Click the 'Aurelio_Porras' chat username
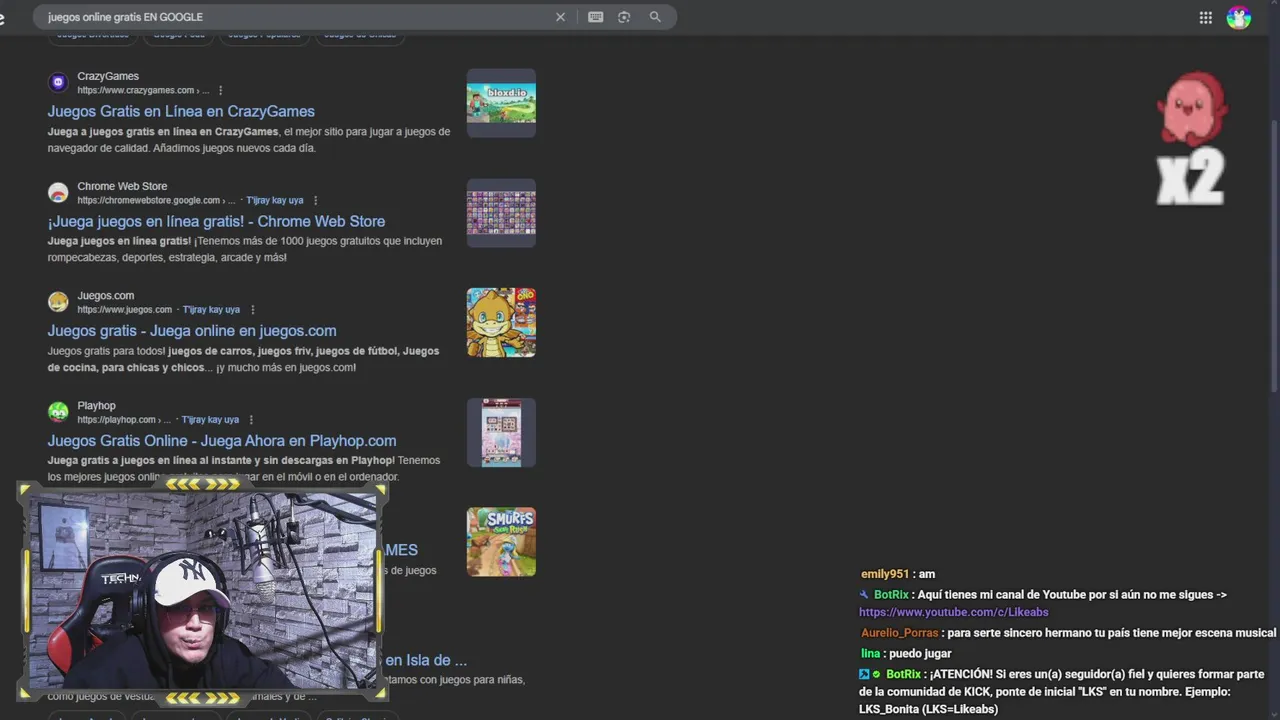The width and height of the screenshot is (1280, 720). click(x=900, y=633)
